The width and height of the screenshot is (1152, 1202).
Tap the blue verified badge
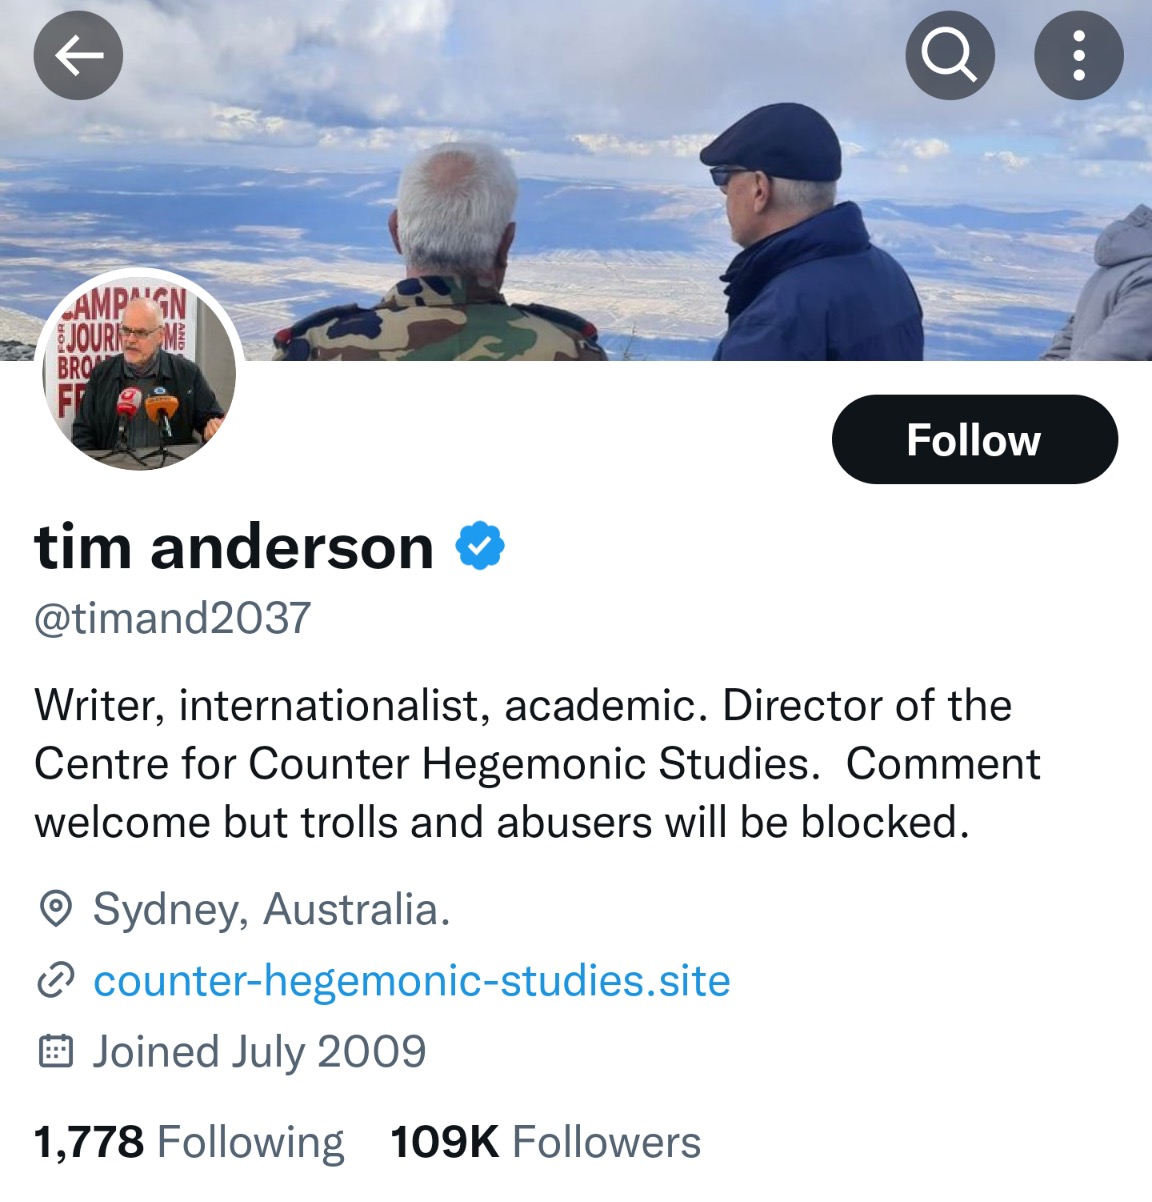point(480,546)
